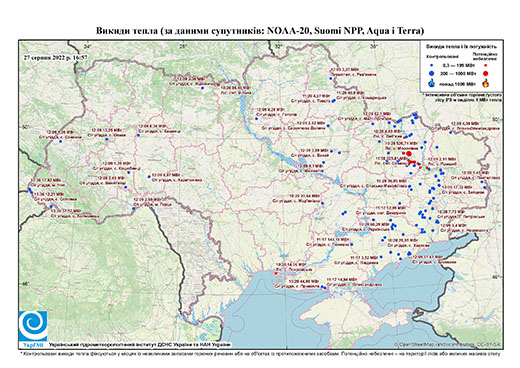The image size is (520, 368).
Task: Click the map title mentioning NOAA-20
Action: tap(260, 31)
